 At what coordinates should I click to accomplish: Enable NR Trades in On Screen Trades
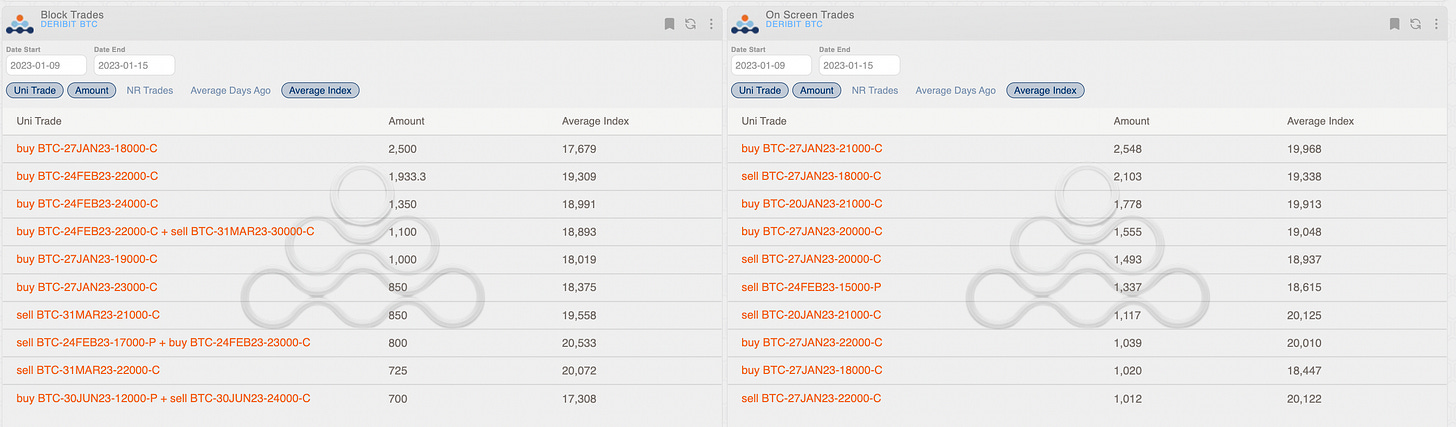(x=875, y=90)
